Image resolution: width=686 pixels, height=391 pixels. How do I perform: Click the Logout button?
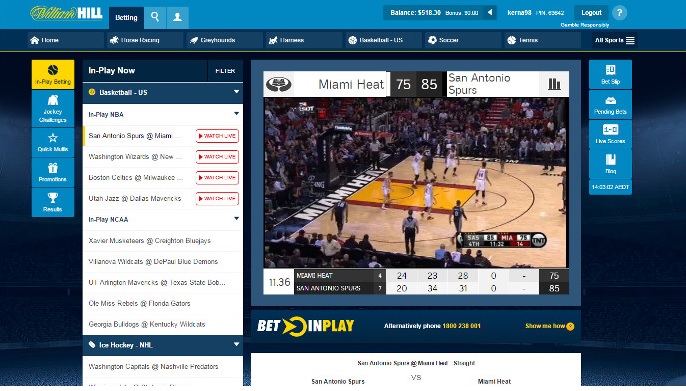tap(591, 13)
